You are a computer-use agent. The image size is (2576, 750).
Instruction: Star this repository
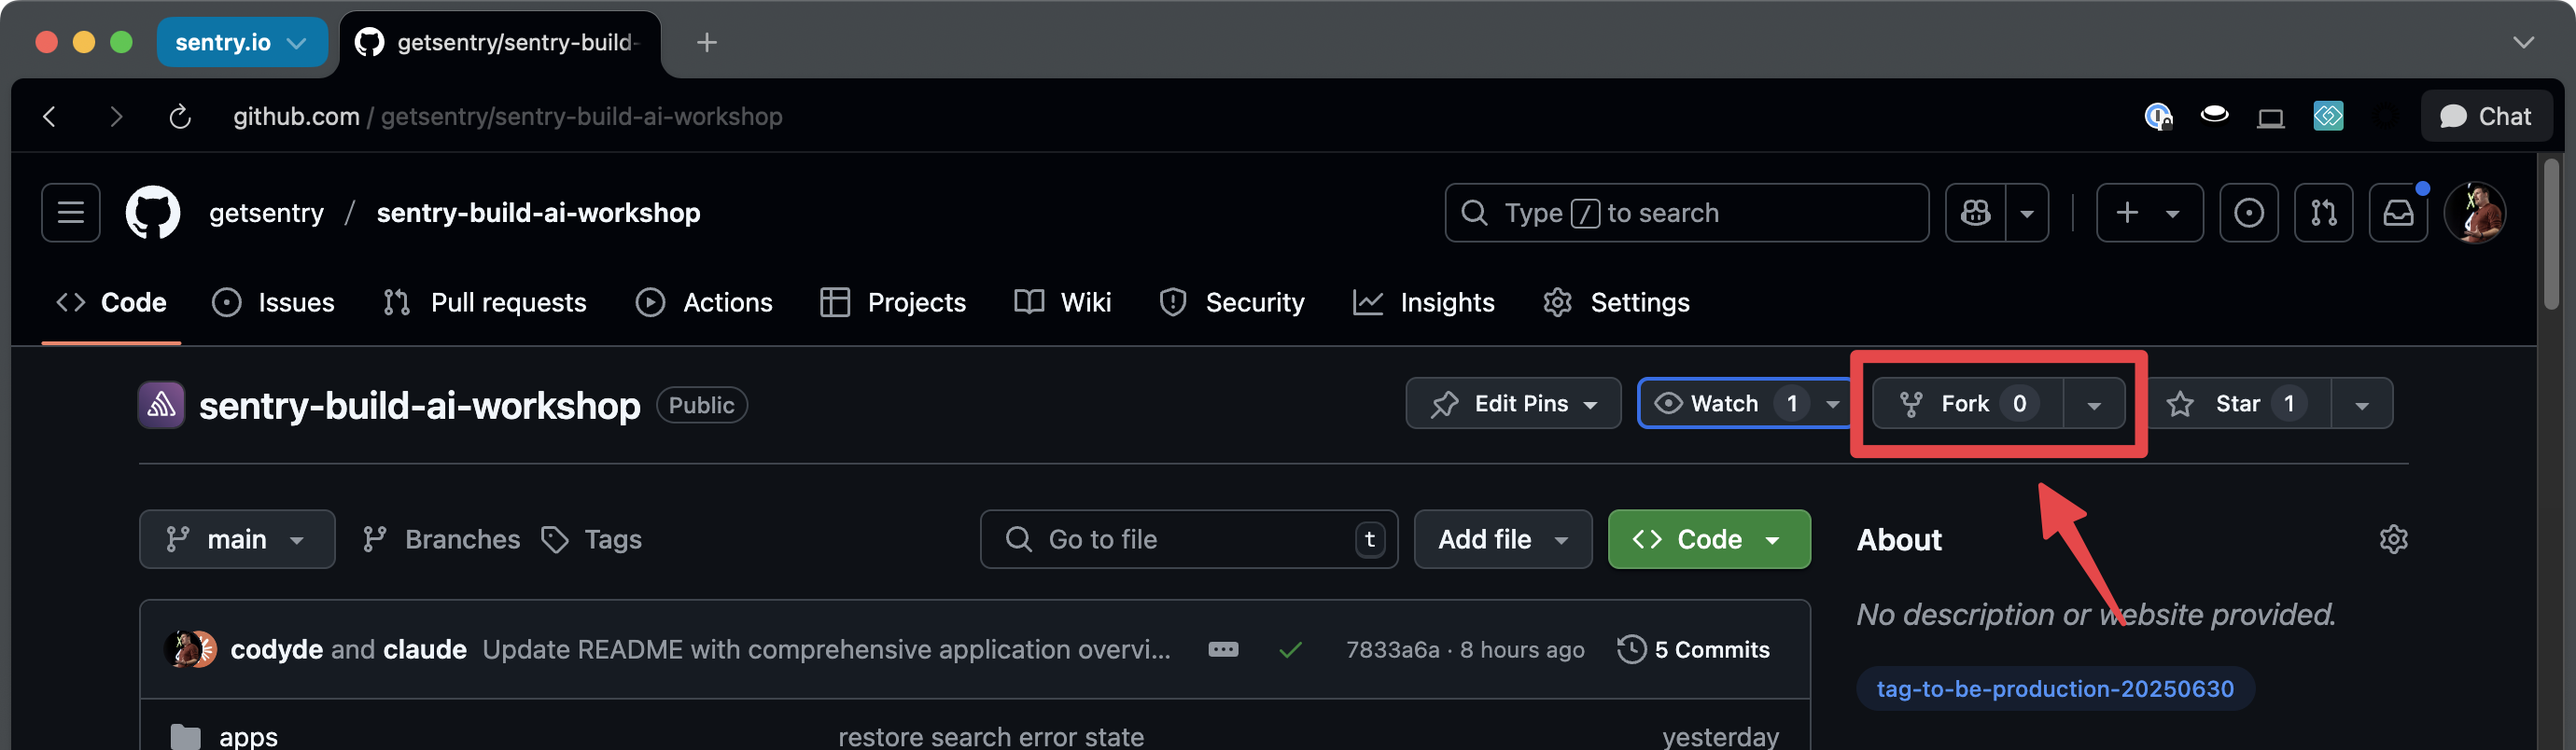click(x=2239, y=404)
